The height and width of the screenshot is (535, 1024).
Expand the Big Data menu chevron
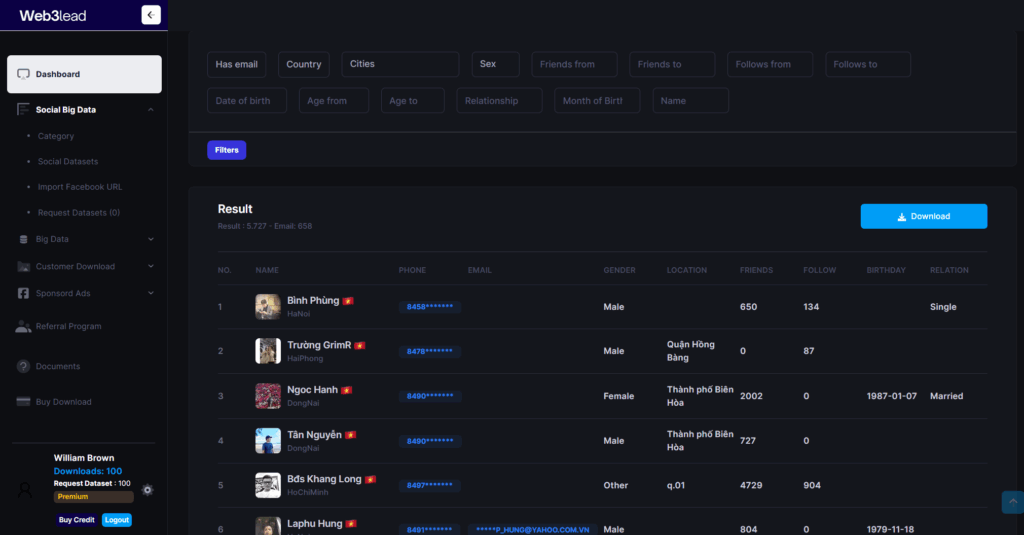coord(151,240)
